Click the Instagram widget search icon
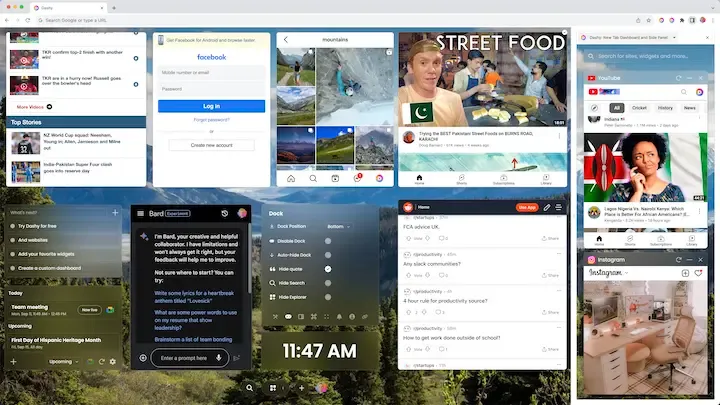Viewport: 720px width, 405px height. click(x=313, y=179)
